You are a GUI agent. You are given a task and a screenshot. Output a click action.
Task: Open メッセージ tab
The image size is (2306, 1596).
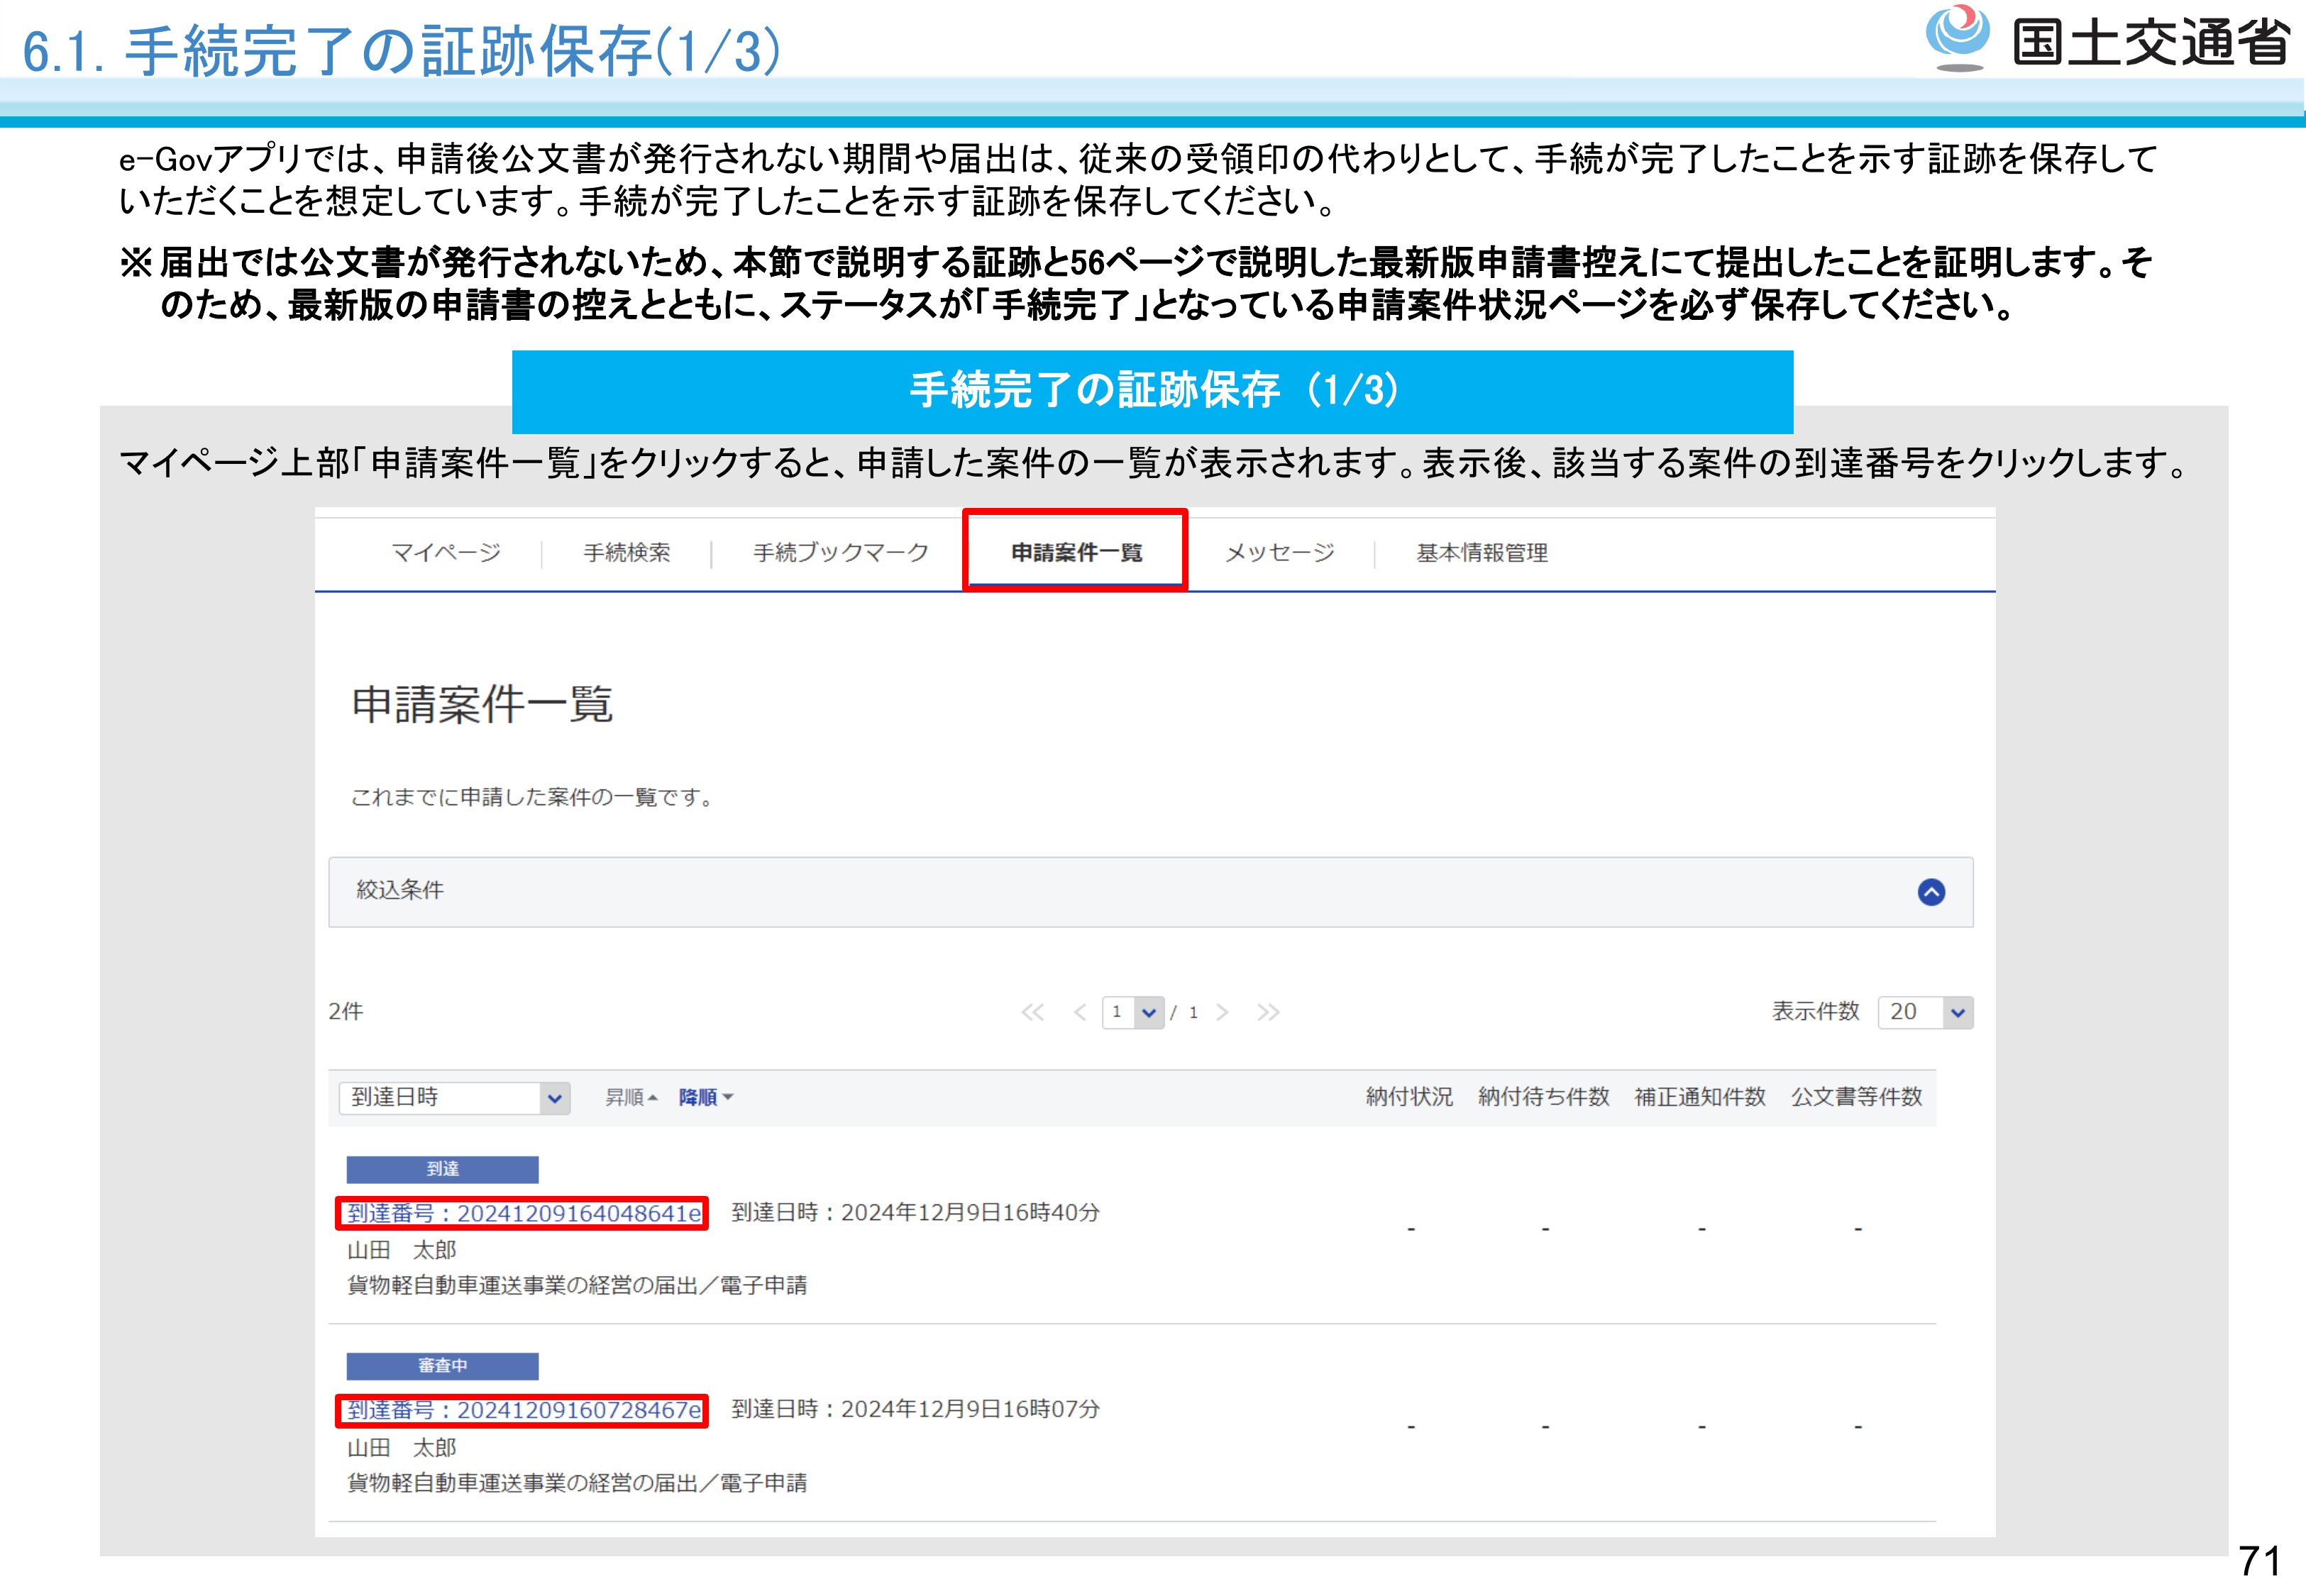(1280, 552)
